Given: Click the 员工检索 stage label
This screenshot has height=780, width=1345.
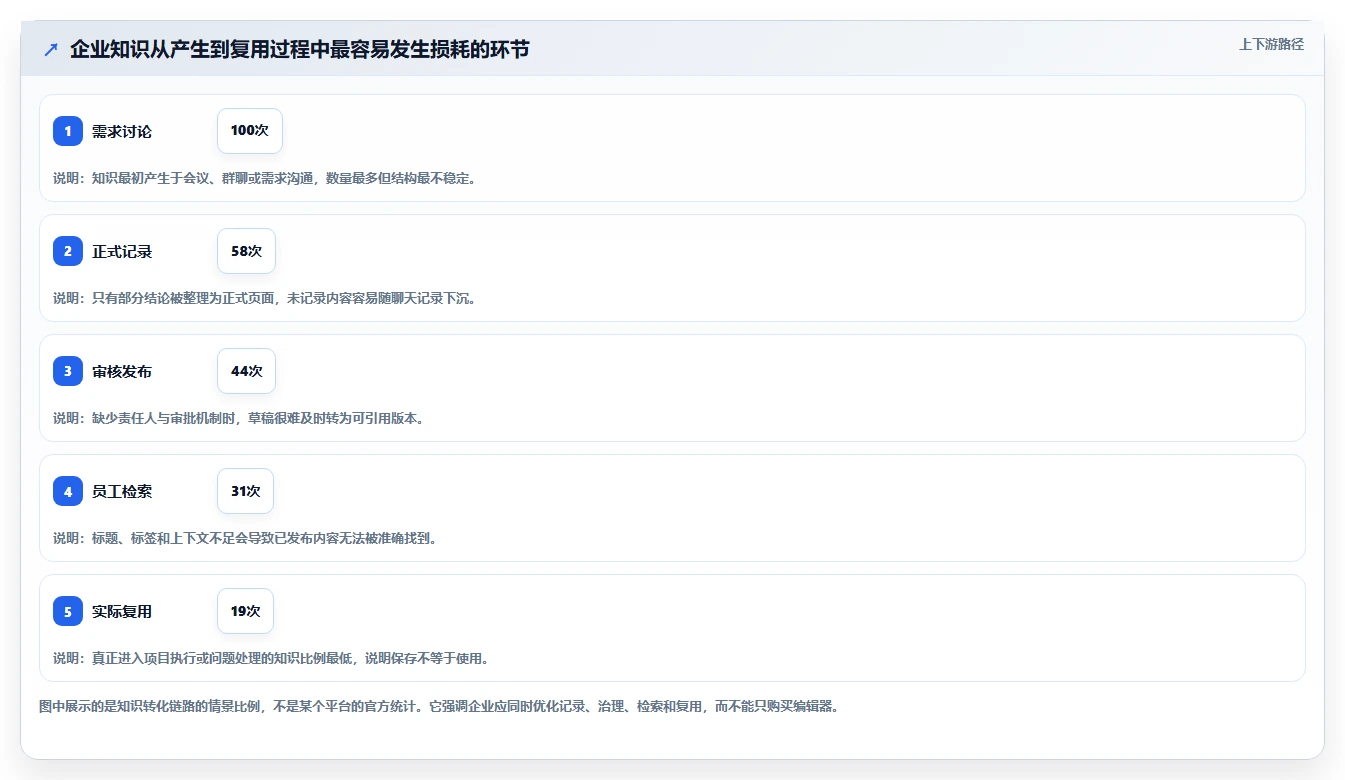Looking at the screenshot, I should 122,491.
